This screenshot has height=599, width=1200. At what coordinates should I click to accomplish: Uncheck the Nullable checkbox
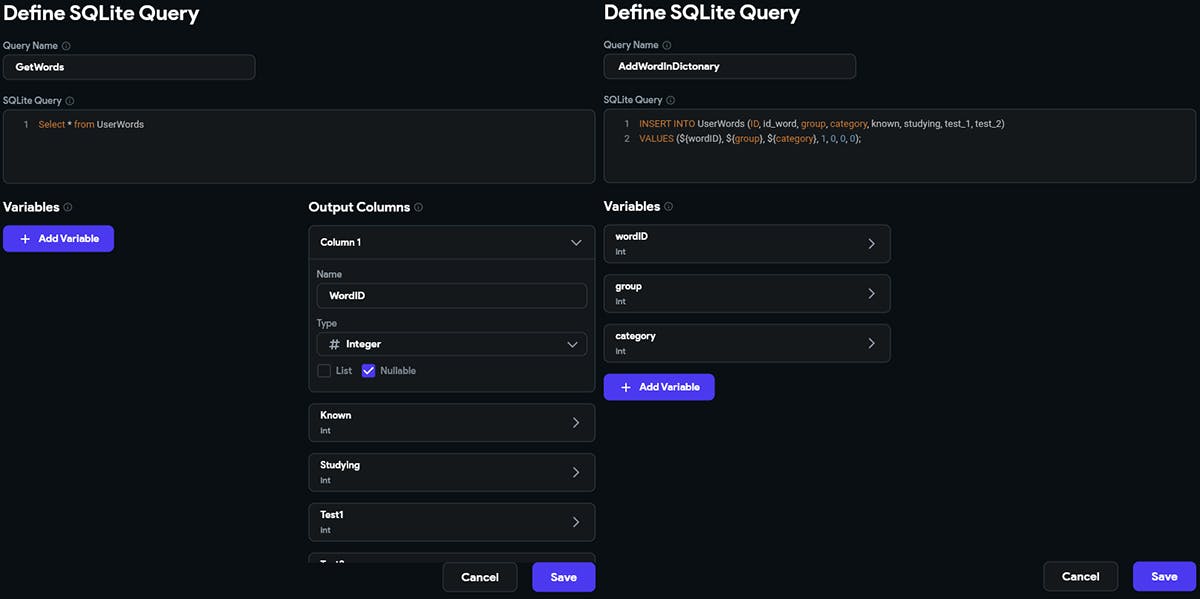[x=368, y=371]
